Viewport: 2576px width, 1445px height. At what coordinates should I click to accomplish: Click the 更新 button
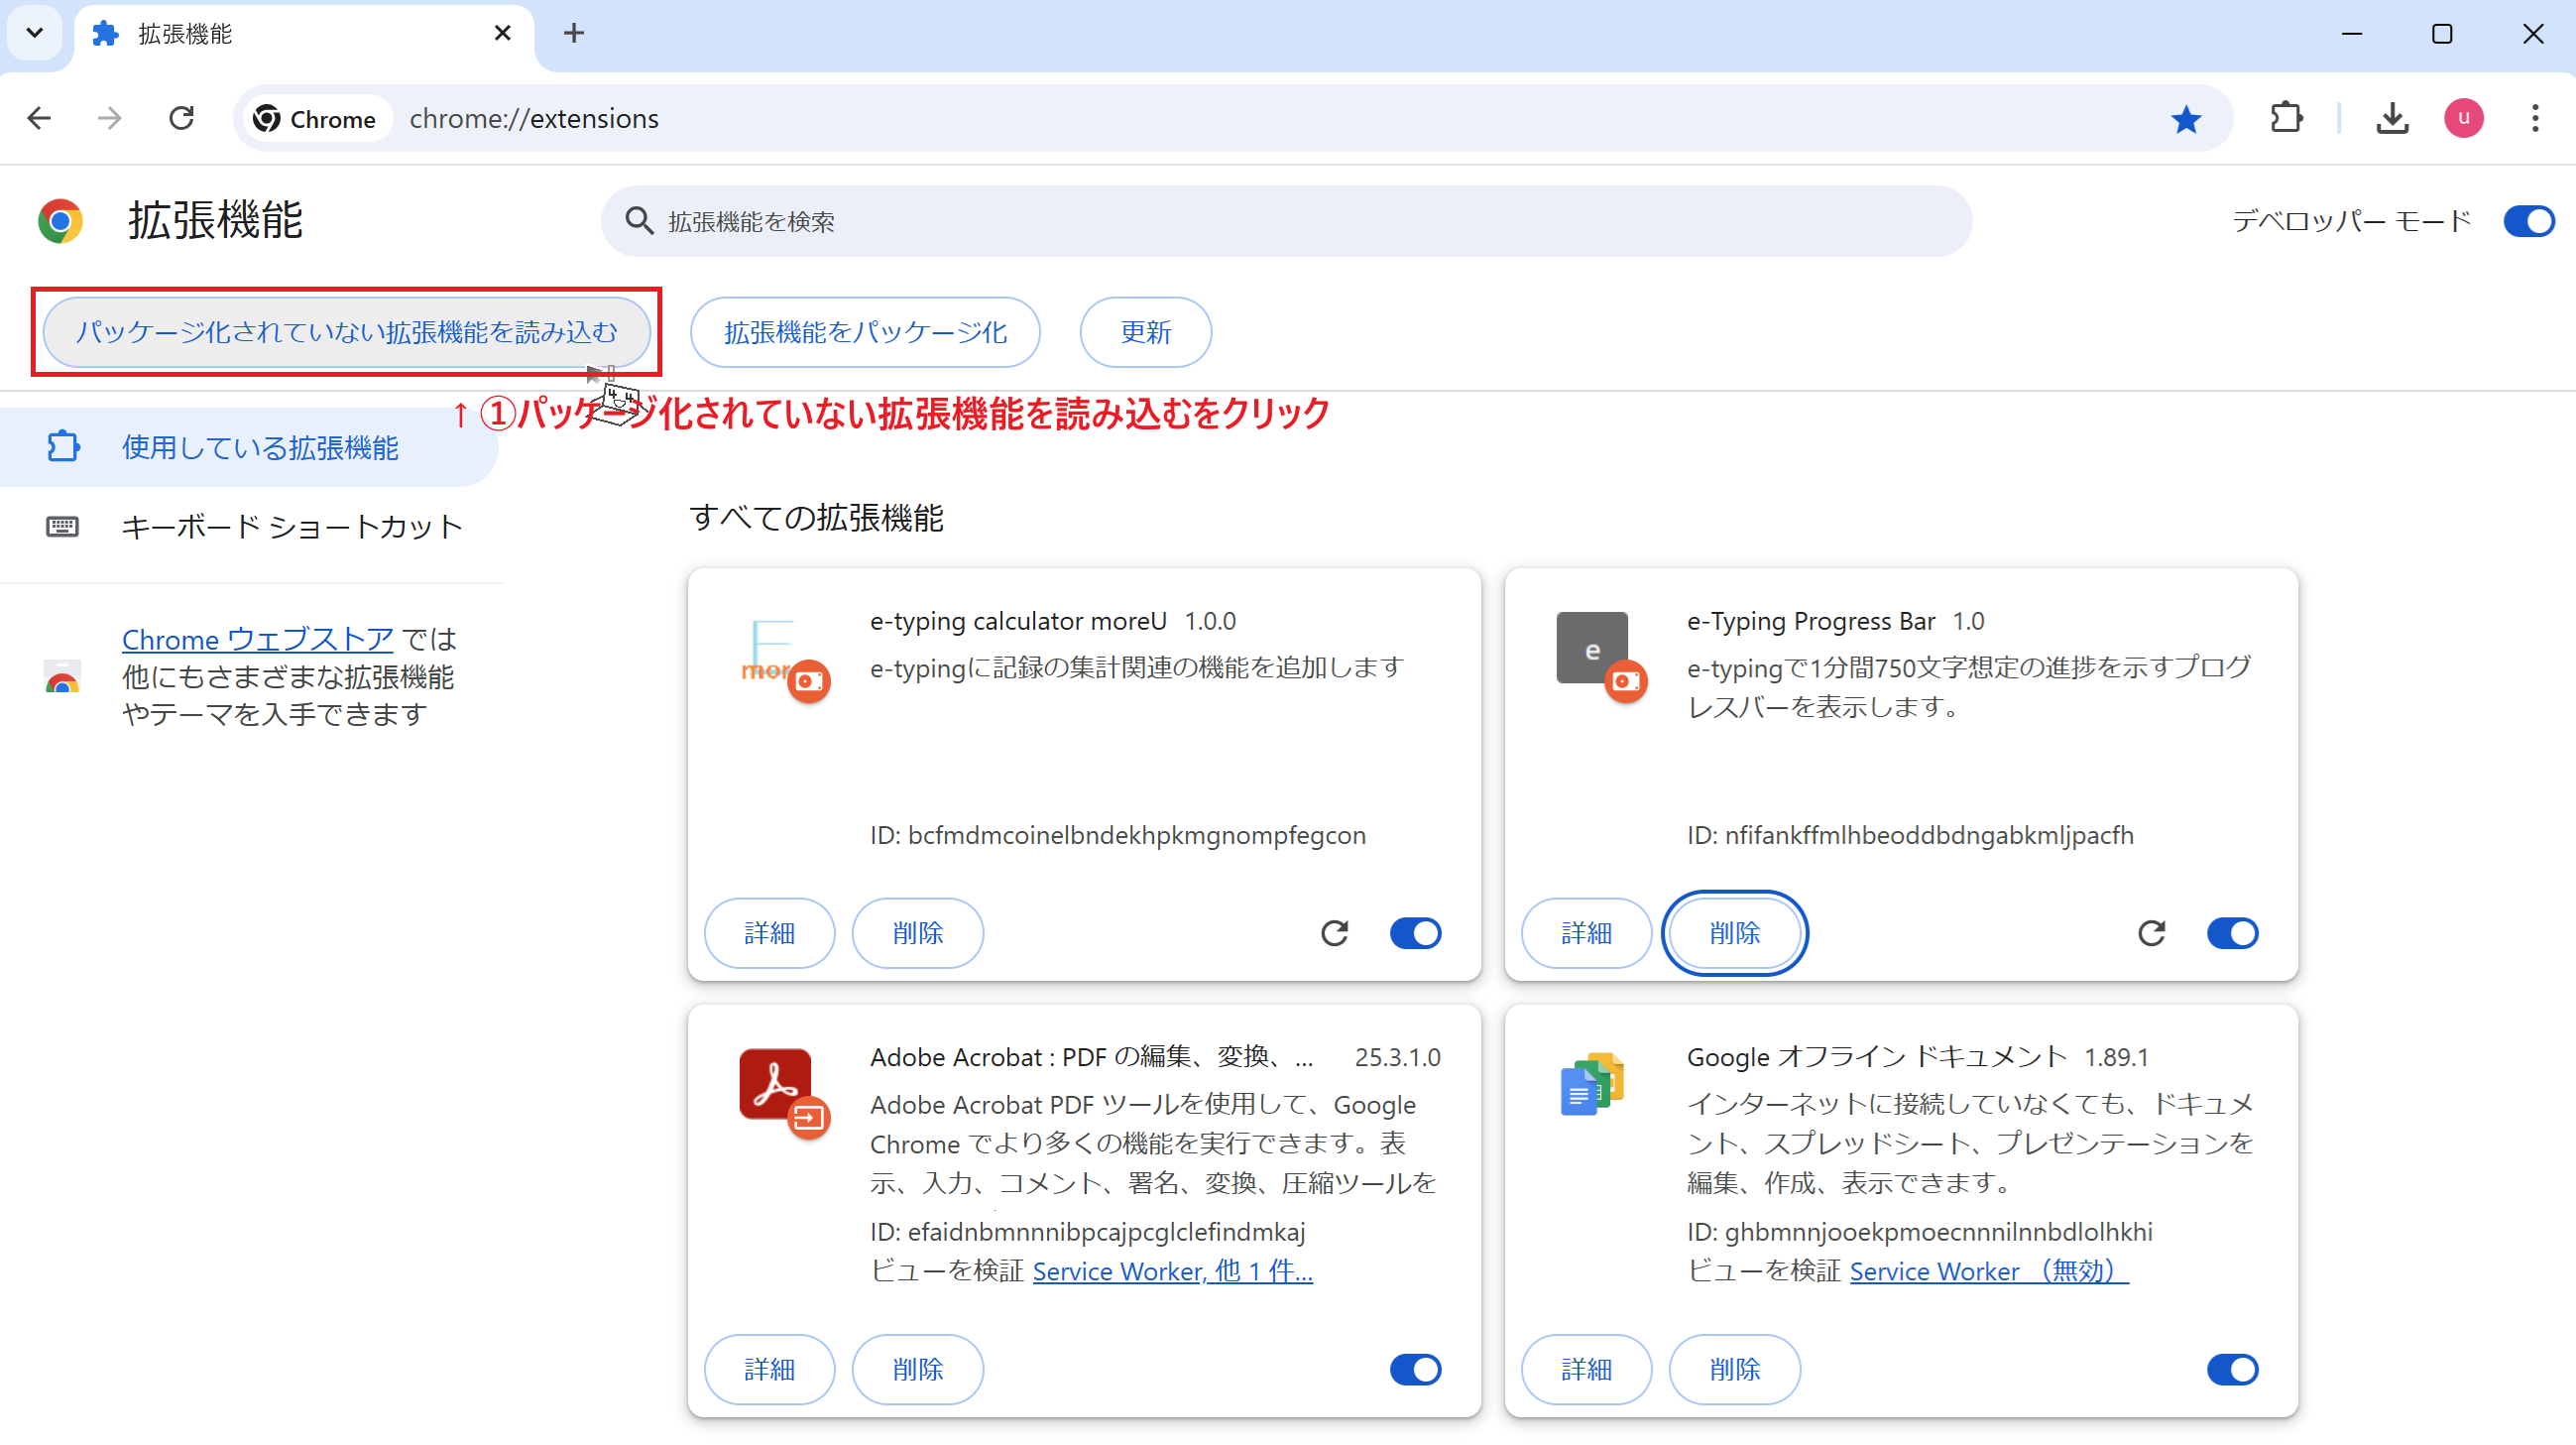1145,332
